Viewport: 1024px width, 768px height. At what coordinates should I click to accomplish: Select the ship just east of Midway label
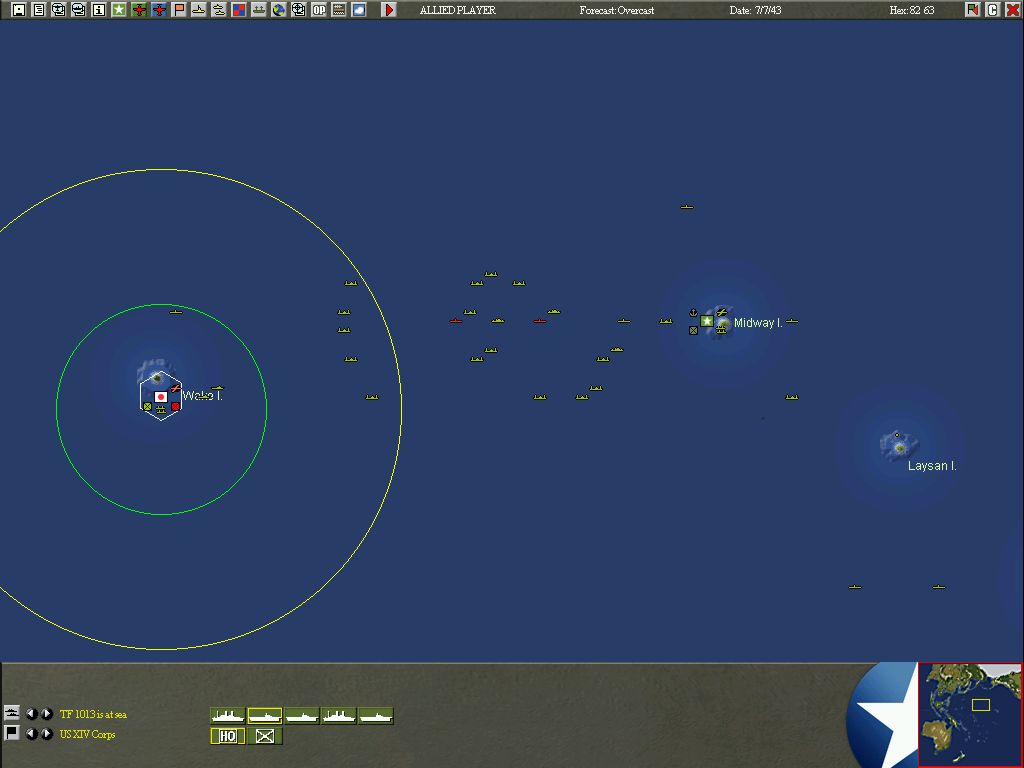point(792,321)
